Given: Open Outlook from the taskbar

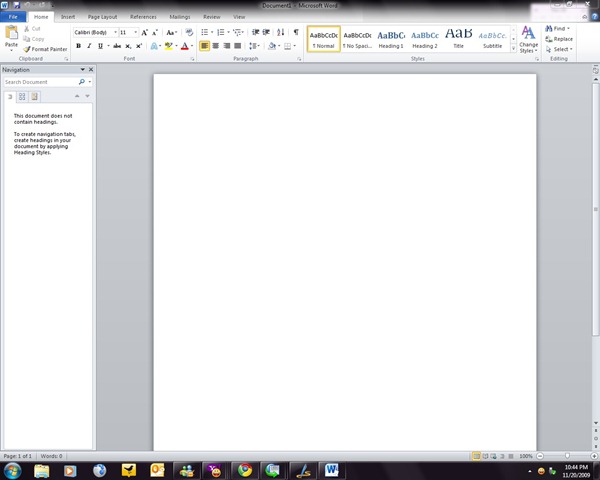Looking at the screenshot, I should coord(157,470).
